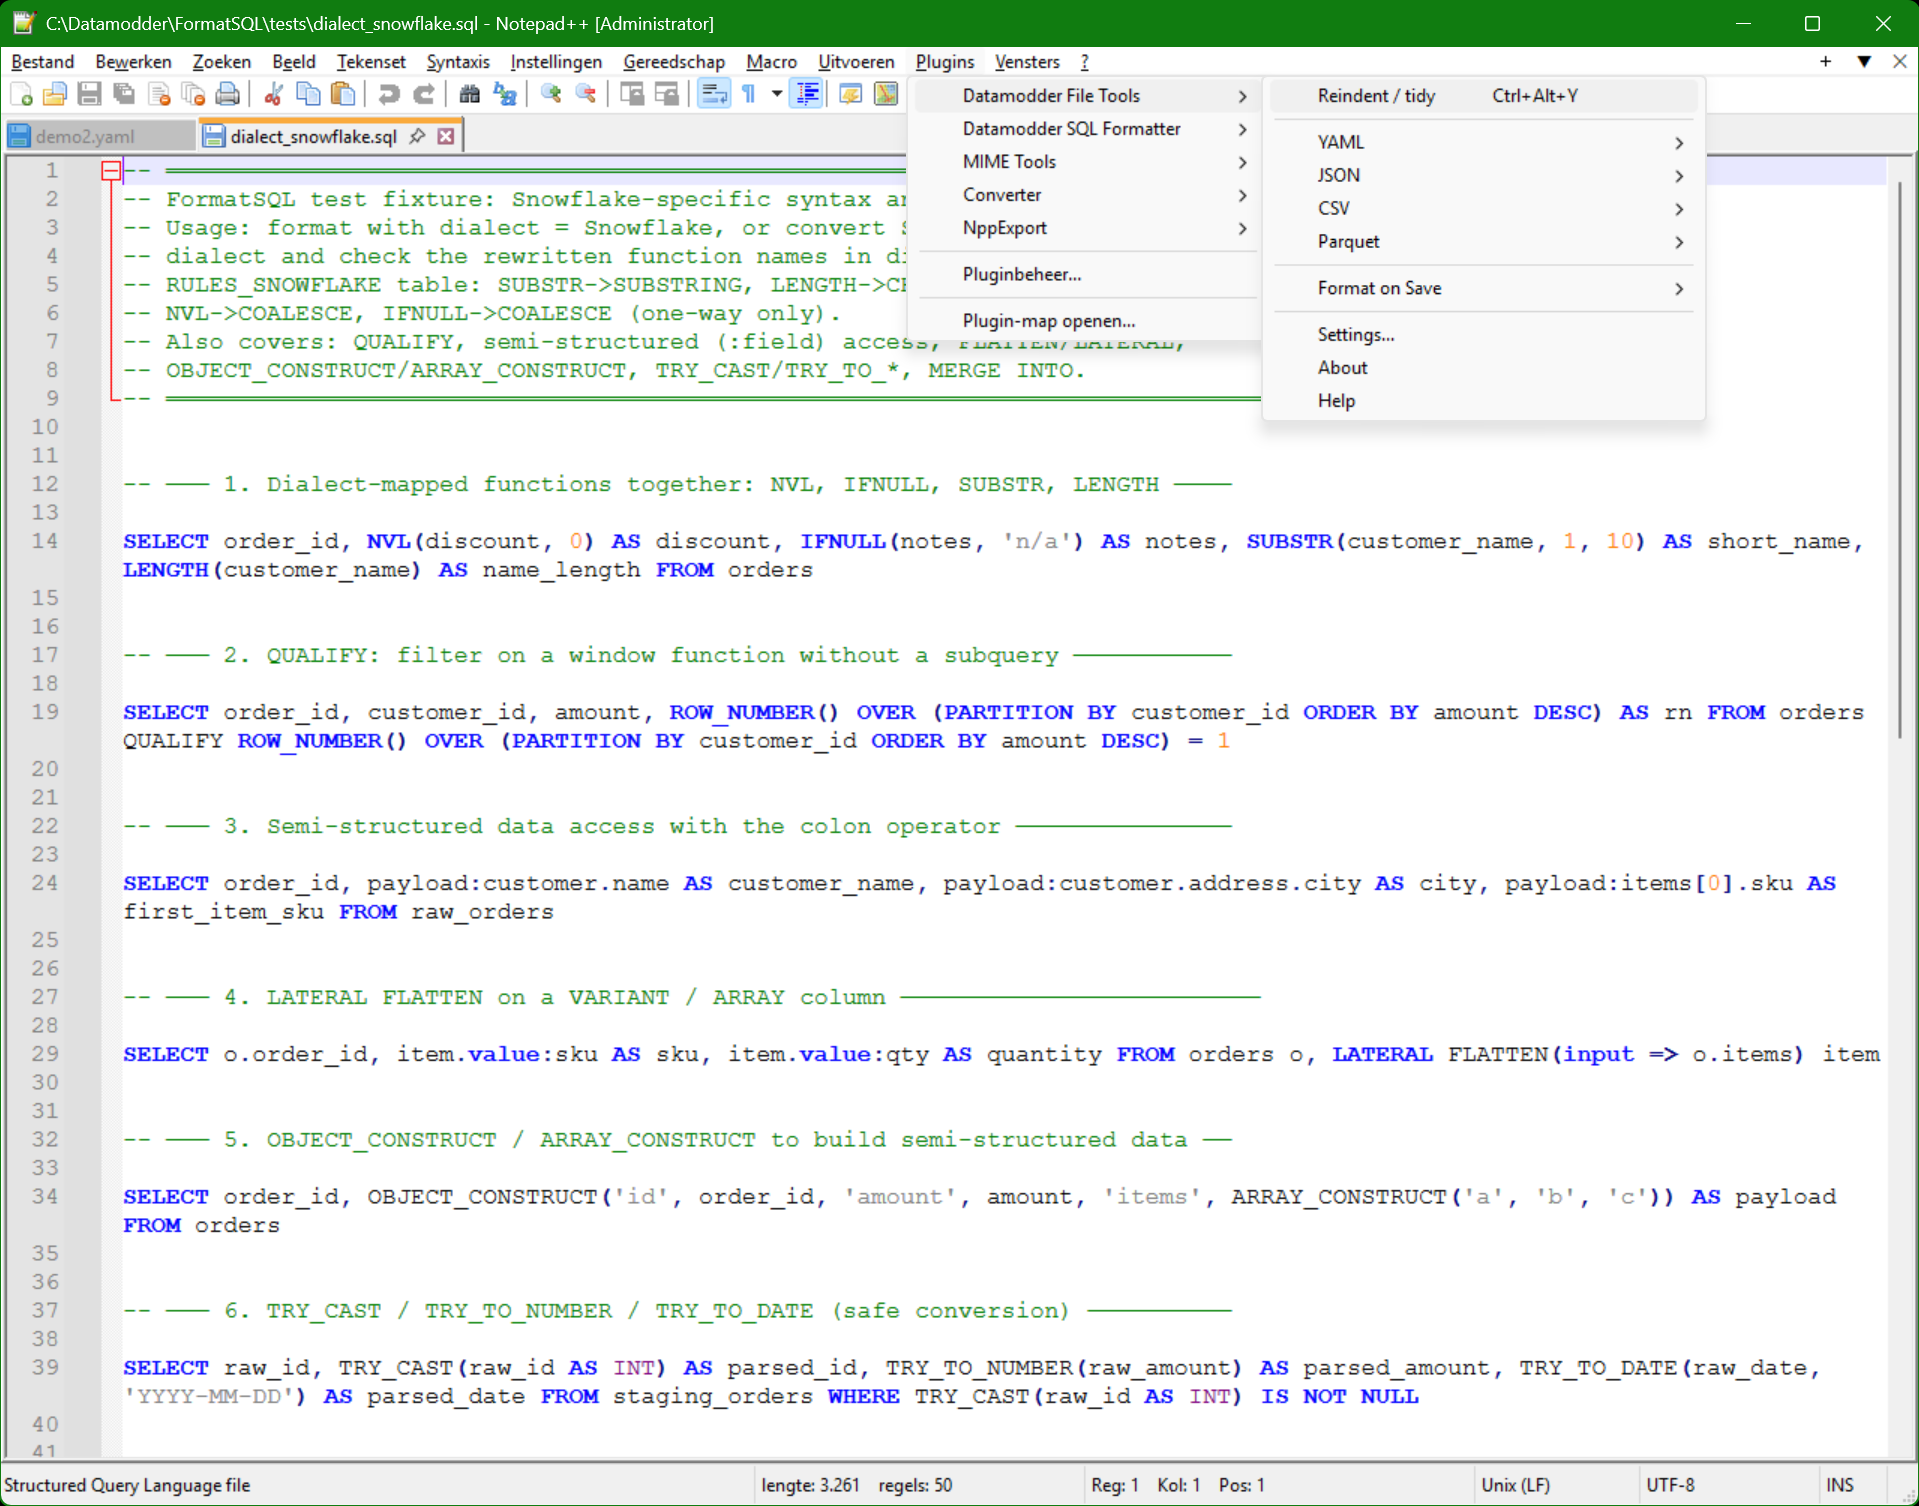Expand MIME Tools submenu
Viewport: 1919px width, 1506px height.
click(x=1086, y=162)
